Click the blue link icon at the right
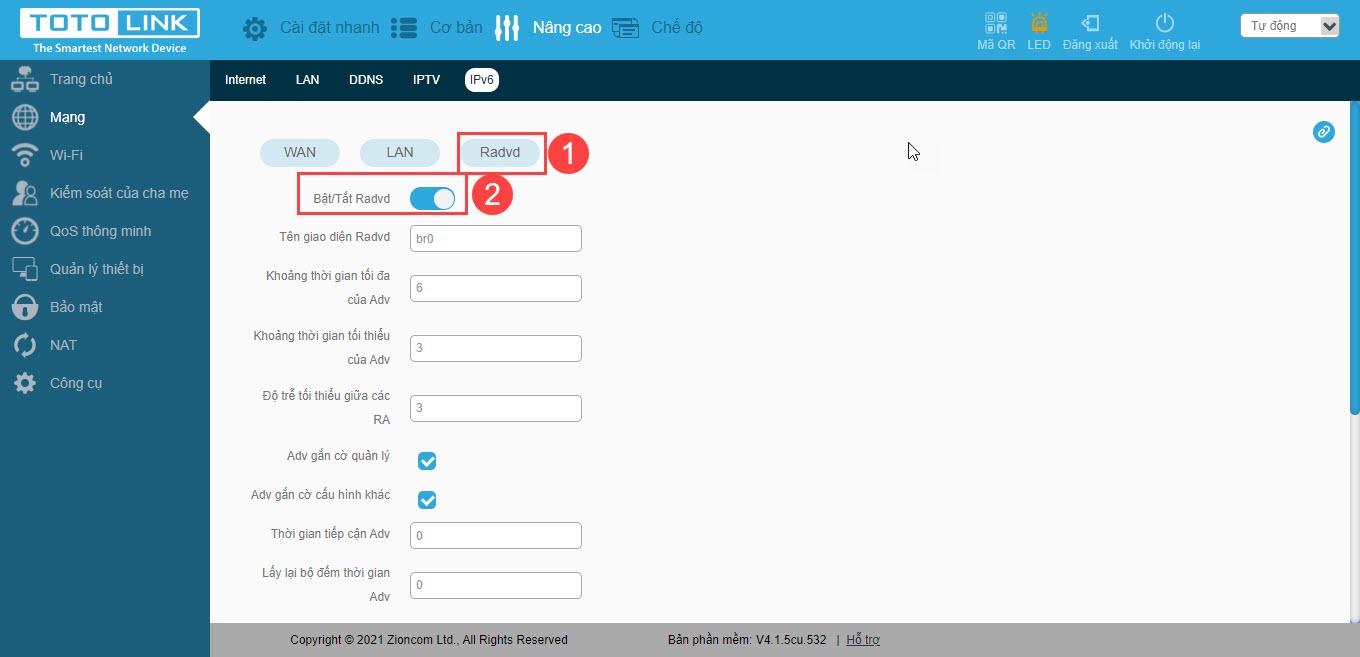This screenshot has width=1360, height=657. (1323, 131)
